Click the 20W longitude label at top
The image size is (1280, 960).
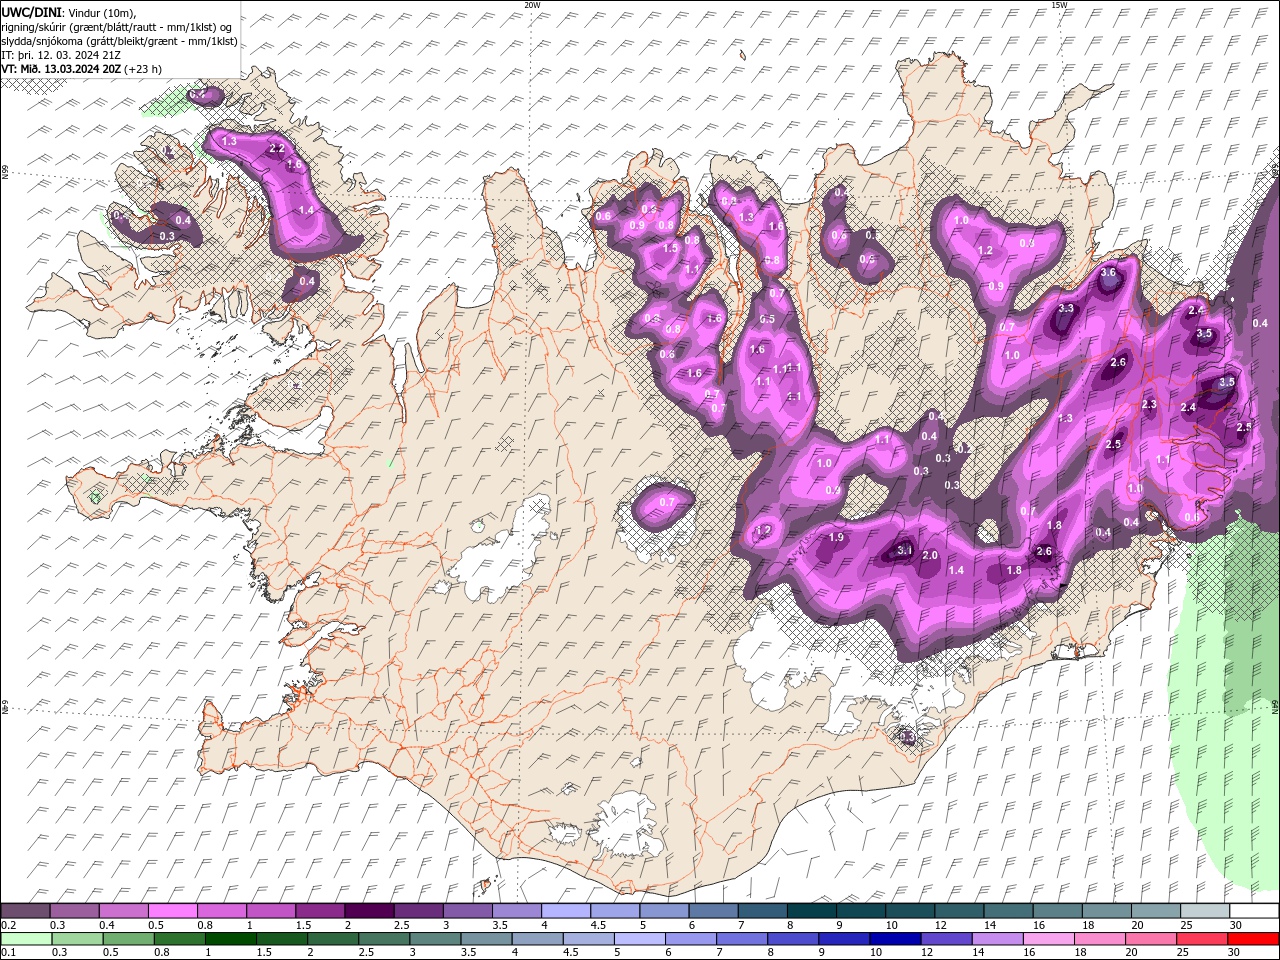tap(533, 5)
